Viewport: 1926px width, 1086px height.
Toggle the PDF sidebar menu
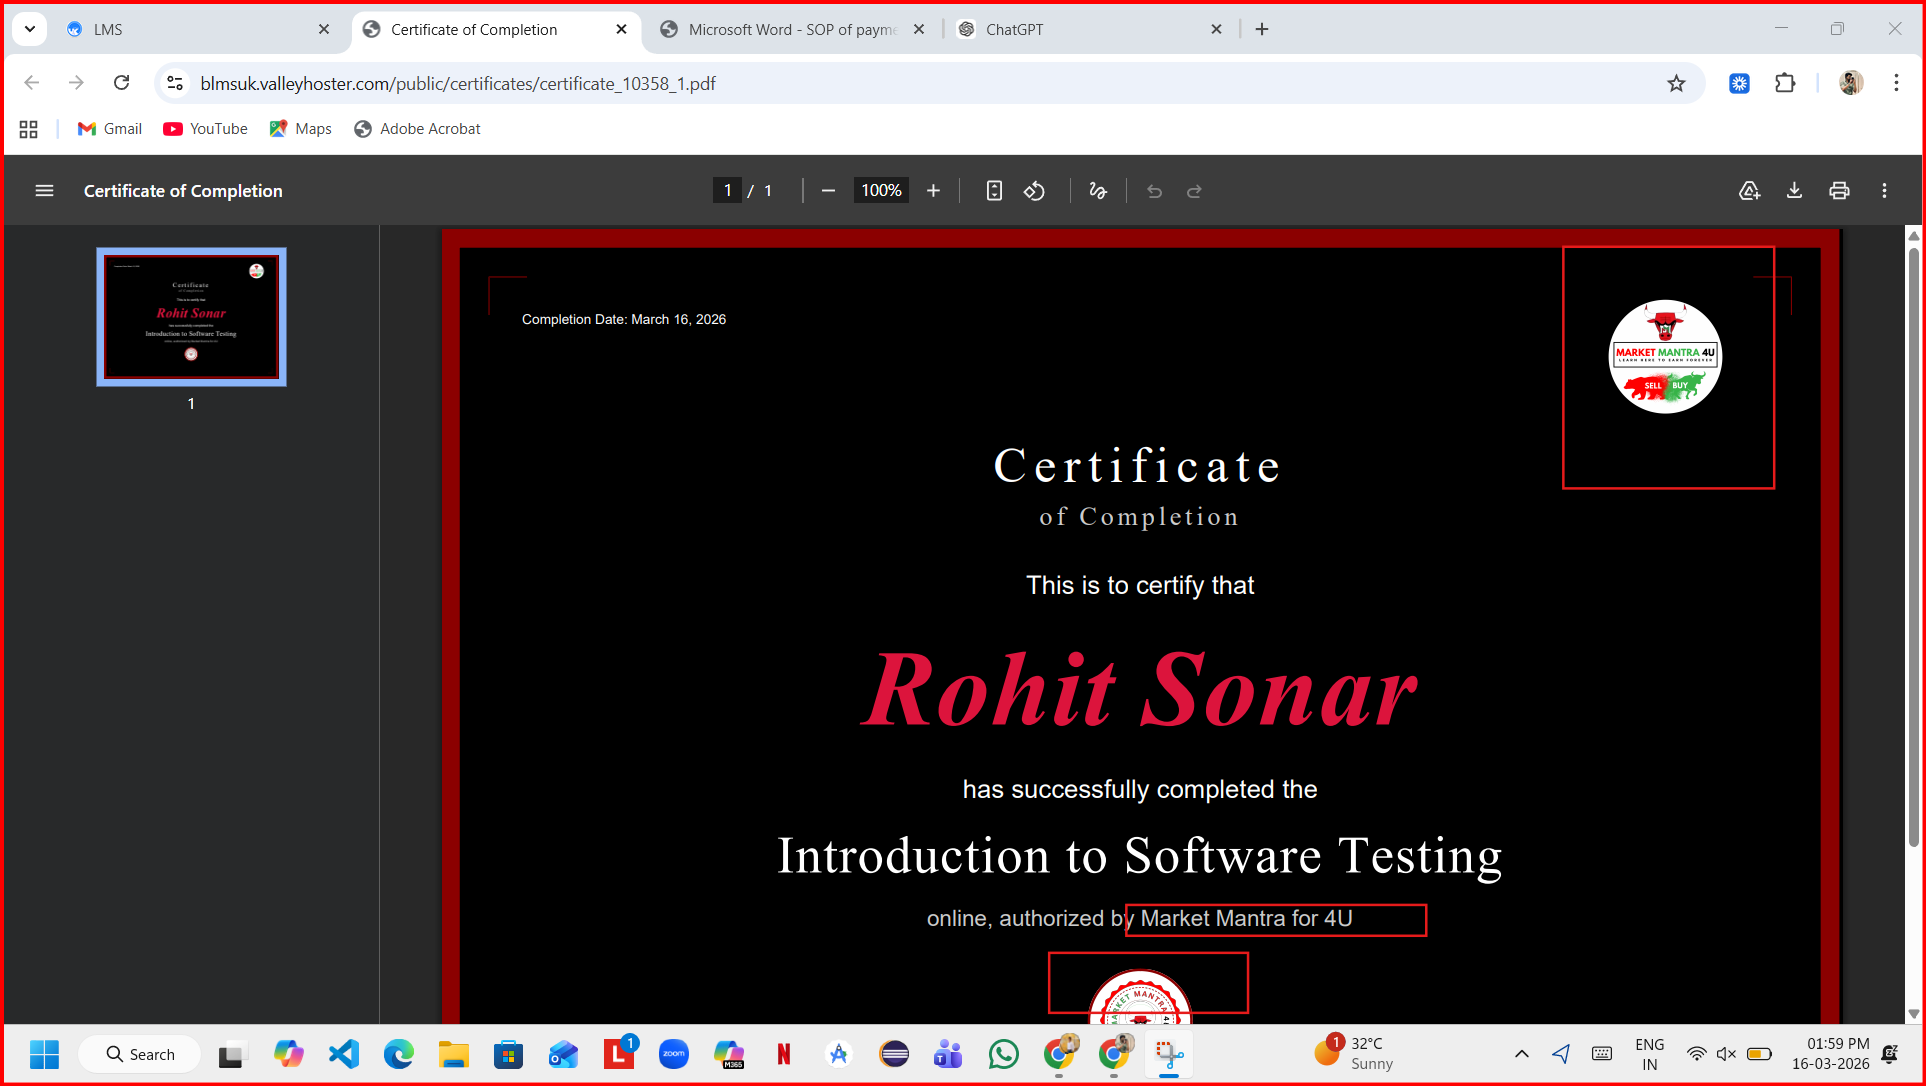coord(44,190)
